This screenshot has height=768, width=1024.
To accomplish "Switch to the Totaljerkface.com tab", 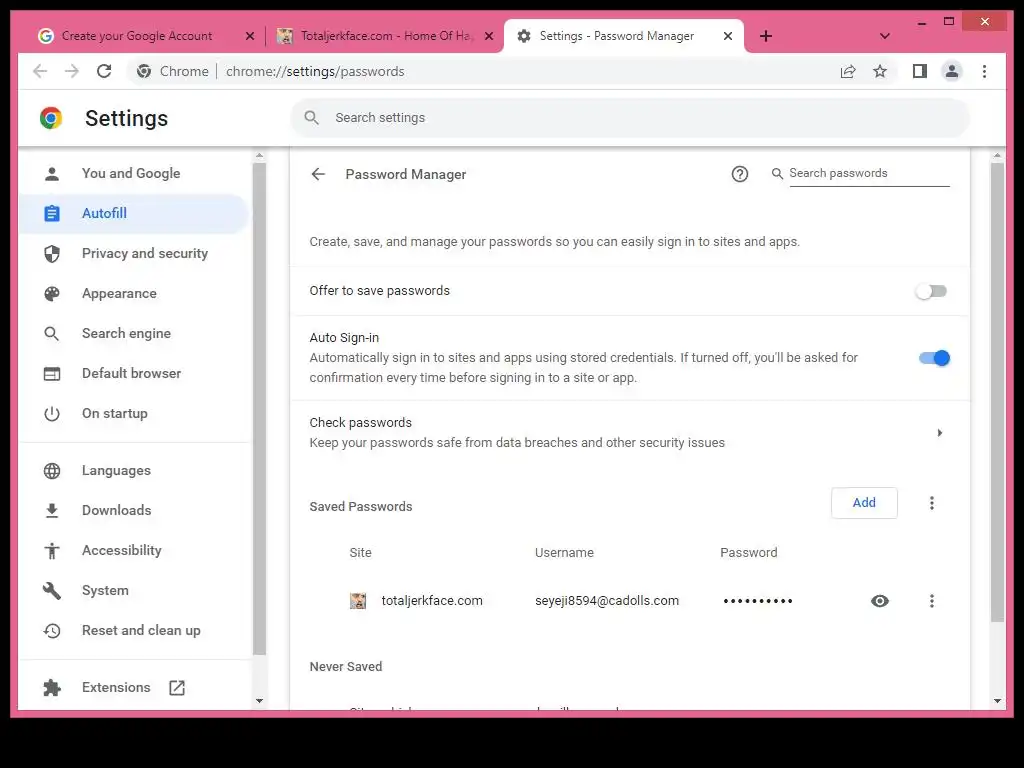I will point(384,36).
